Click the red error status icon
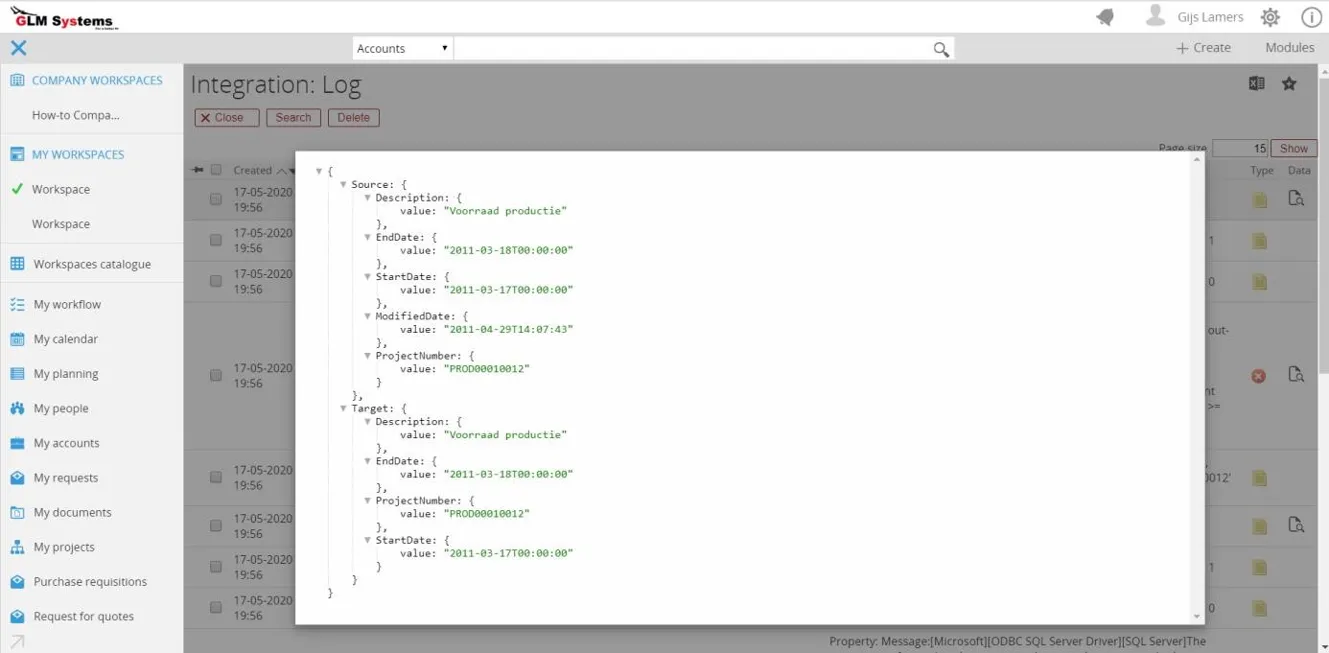The height and width of the screenshot is (653, 1329). click(x=1259, y=376)
